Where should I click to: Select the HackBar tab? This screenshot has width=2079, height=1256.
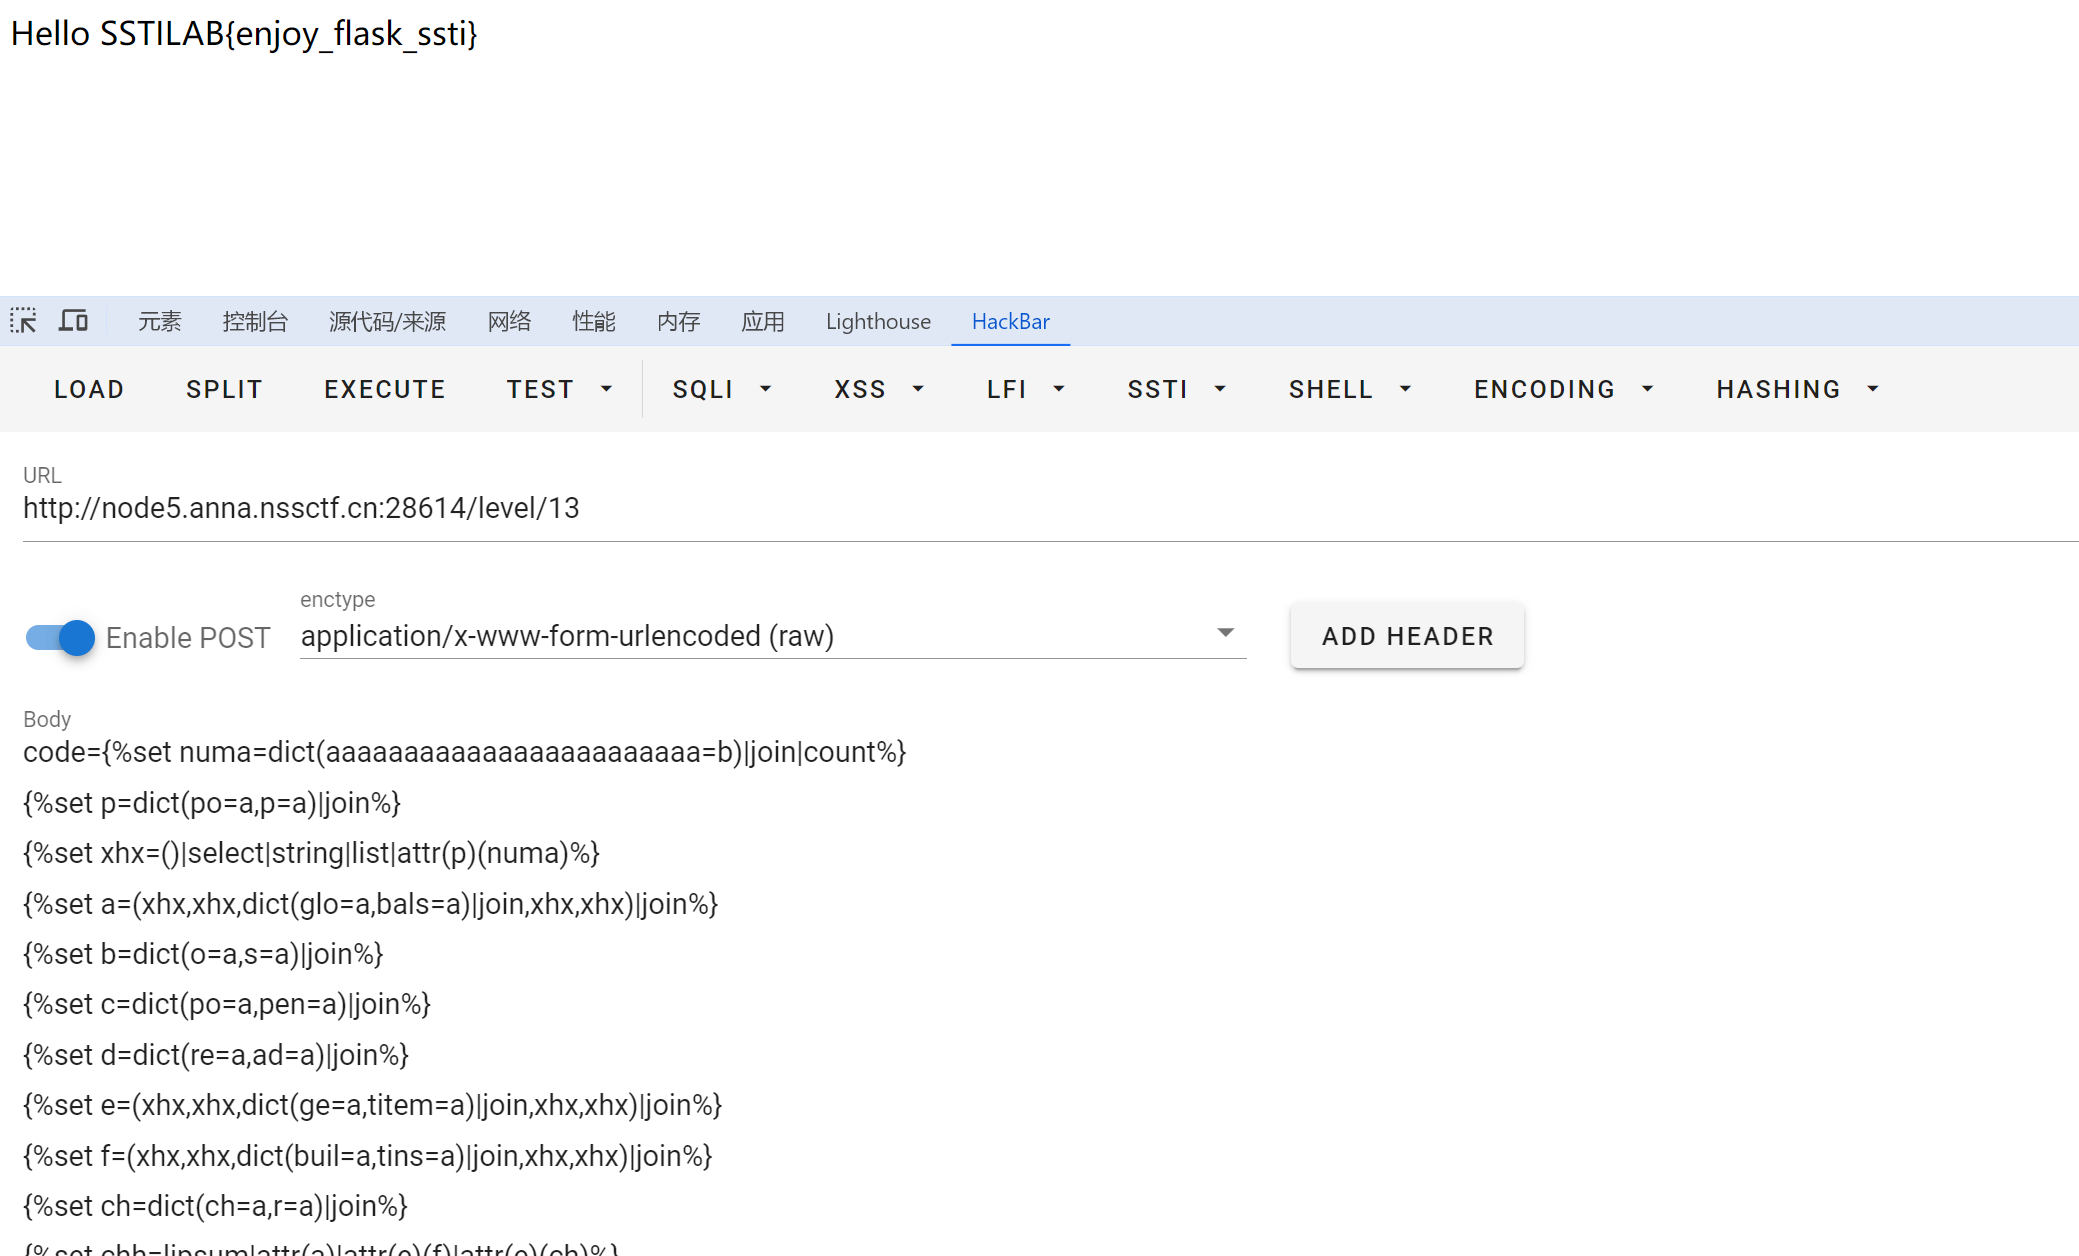point(1011,321)
